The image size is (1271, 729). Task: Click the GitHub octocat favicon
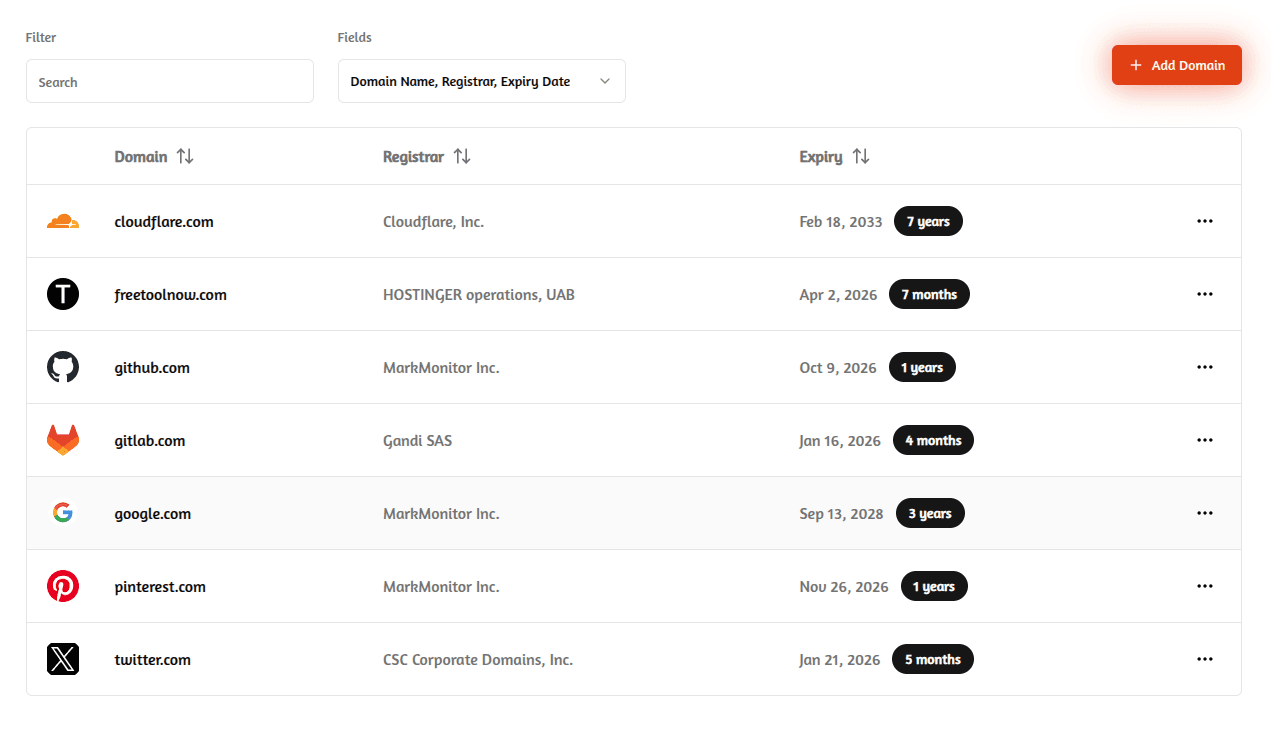click(63, 367)
